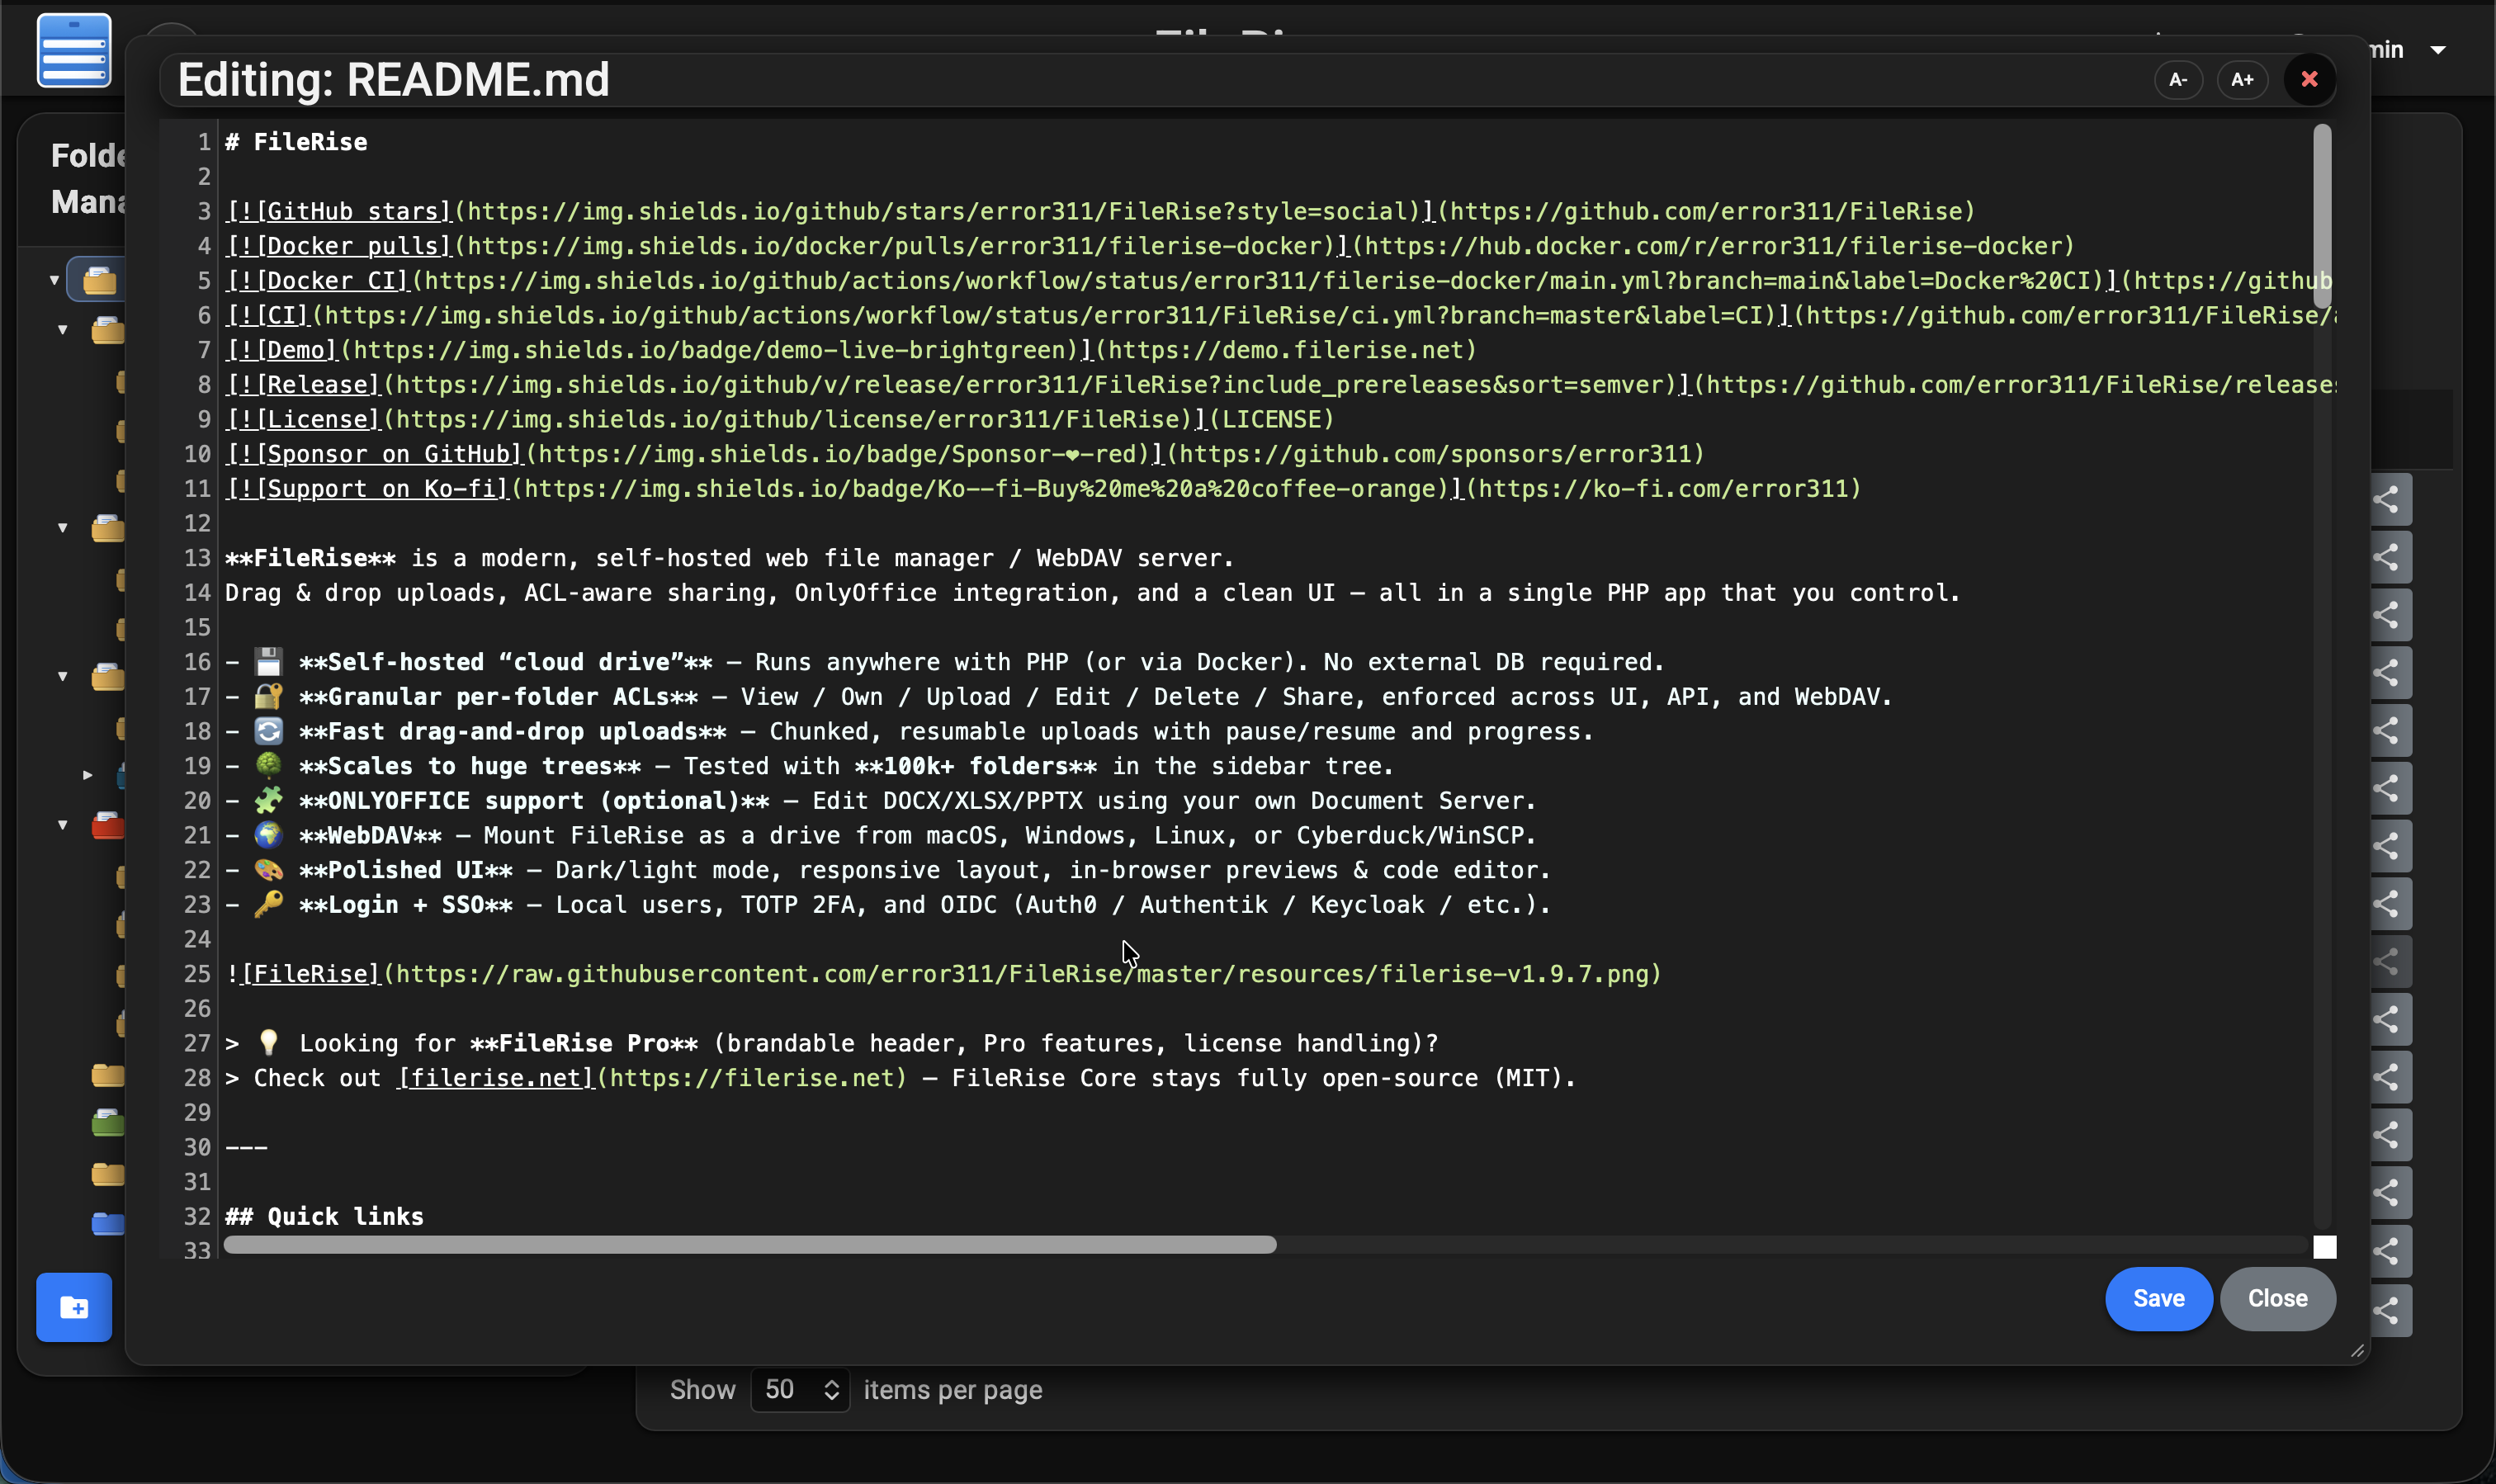Open the admin user menu arrow

pos(2438,50)
